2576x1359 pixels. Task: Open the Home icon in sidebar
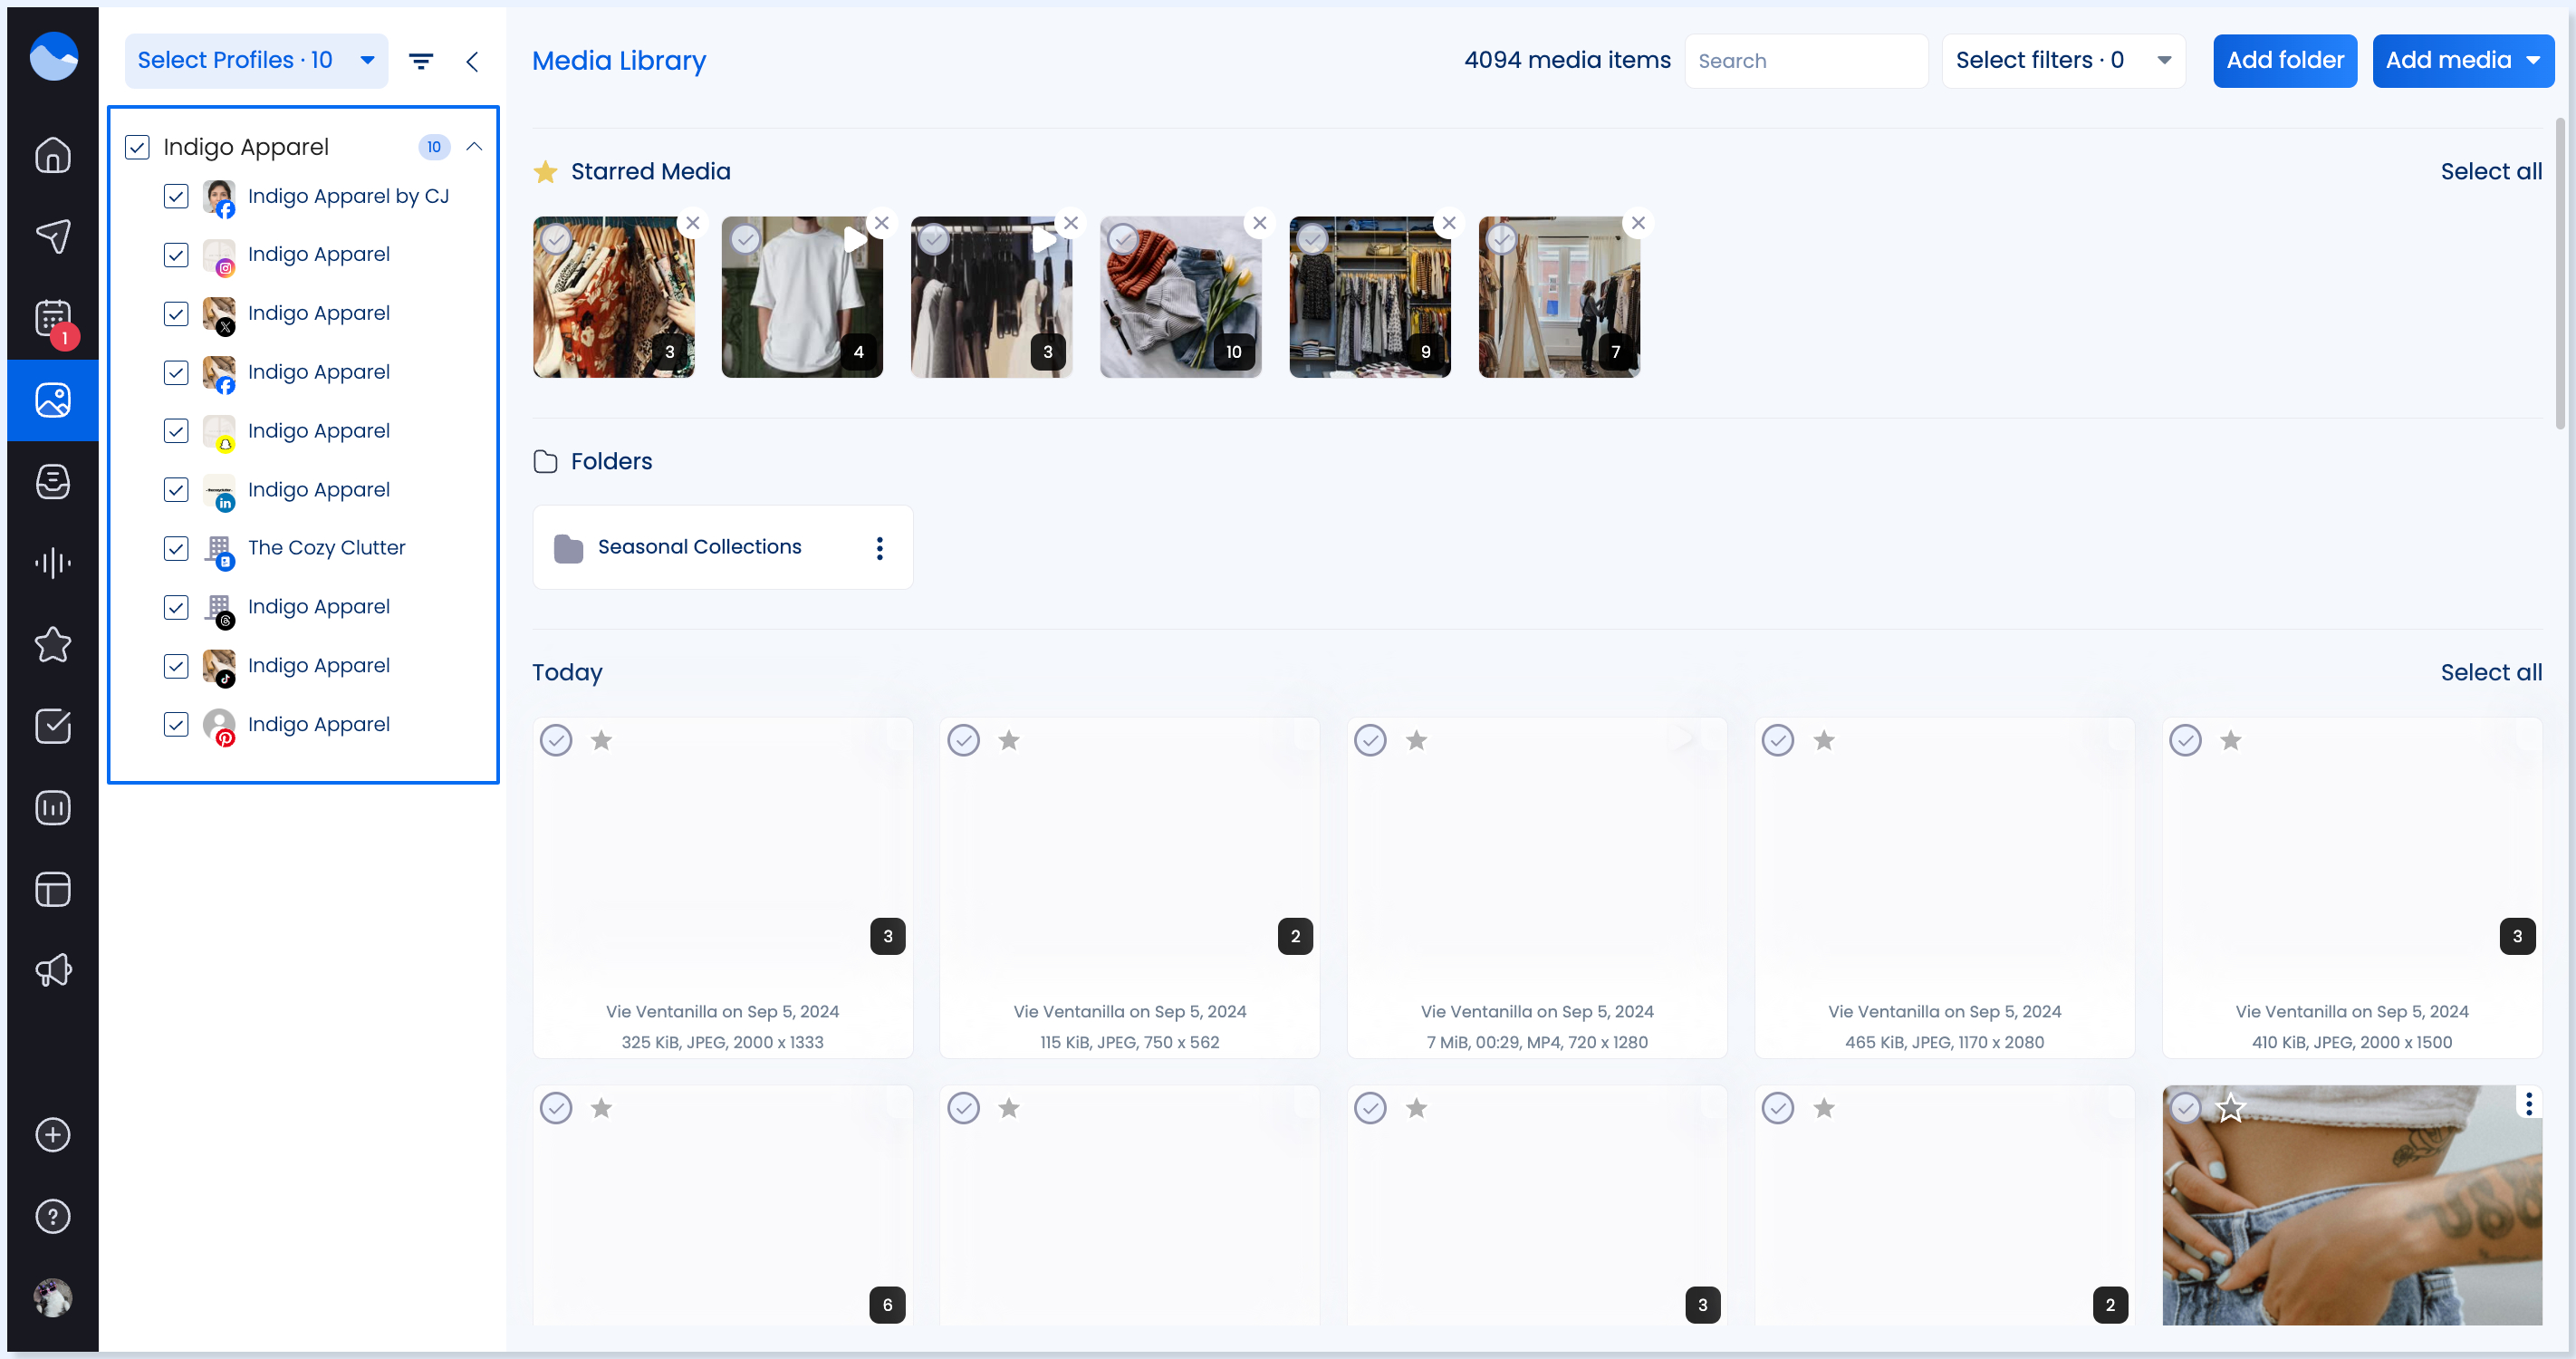pos(52,155)
